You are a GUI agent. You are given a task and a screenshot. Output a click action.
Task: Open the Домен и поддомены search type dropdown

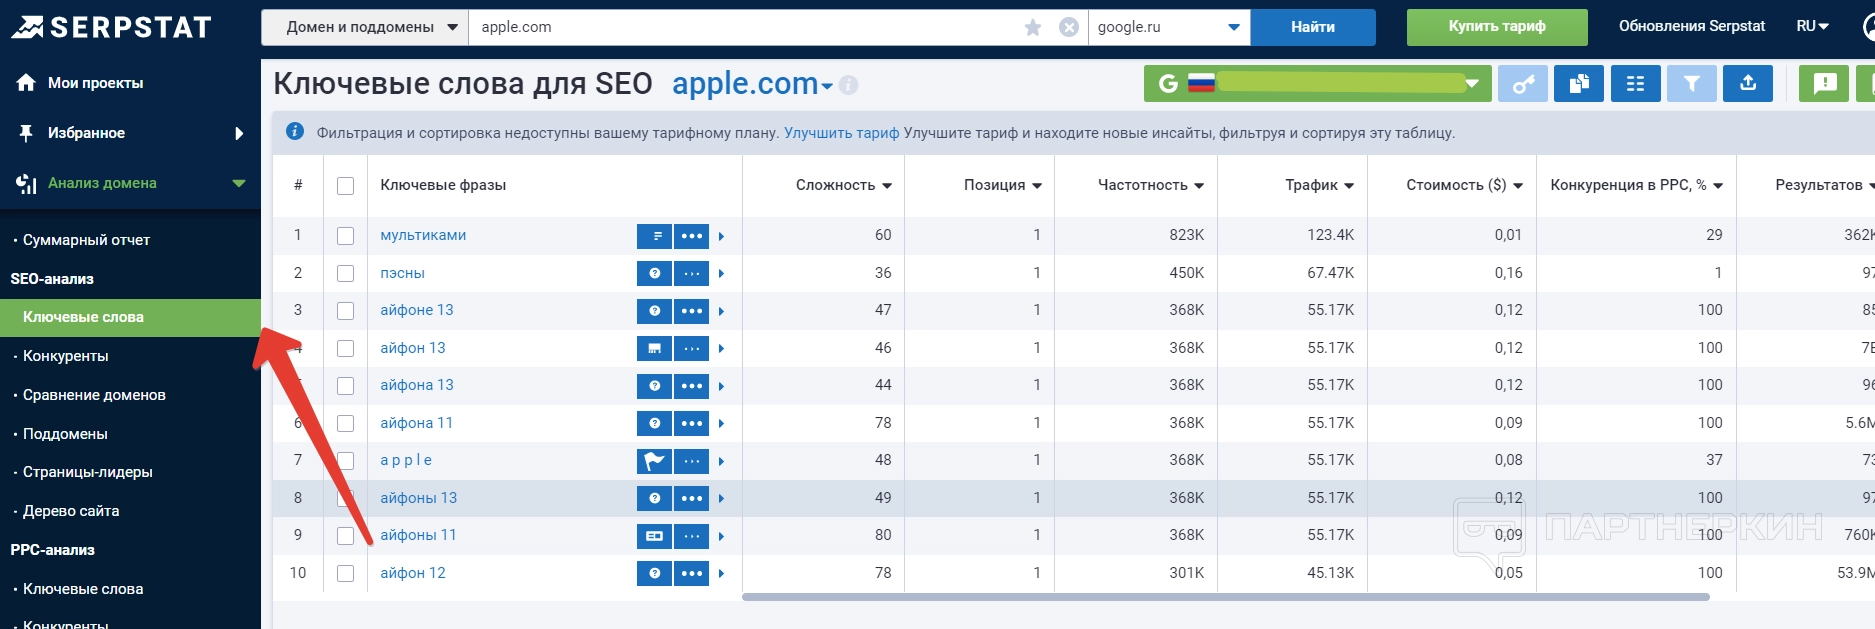pos(365,27)
